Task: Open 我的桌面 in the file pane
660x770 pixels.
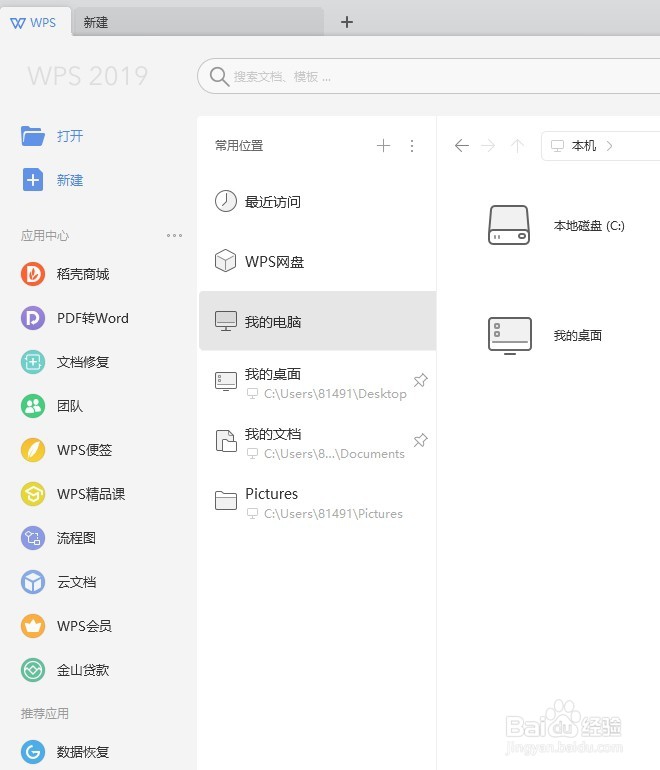Action: [x=545, y=335]
